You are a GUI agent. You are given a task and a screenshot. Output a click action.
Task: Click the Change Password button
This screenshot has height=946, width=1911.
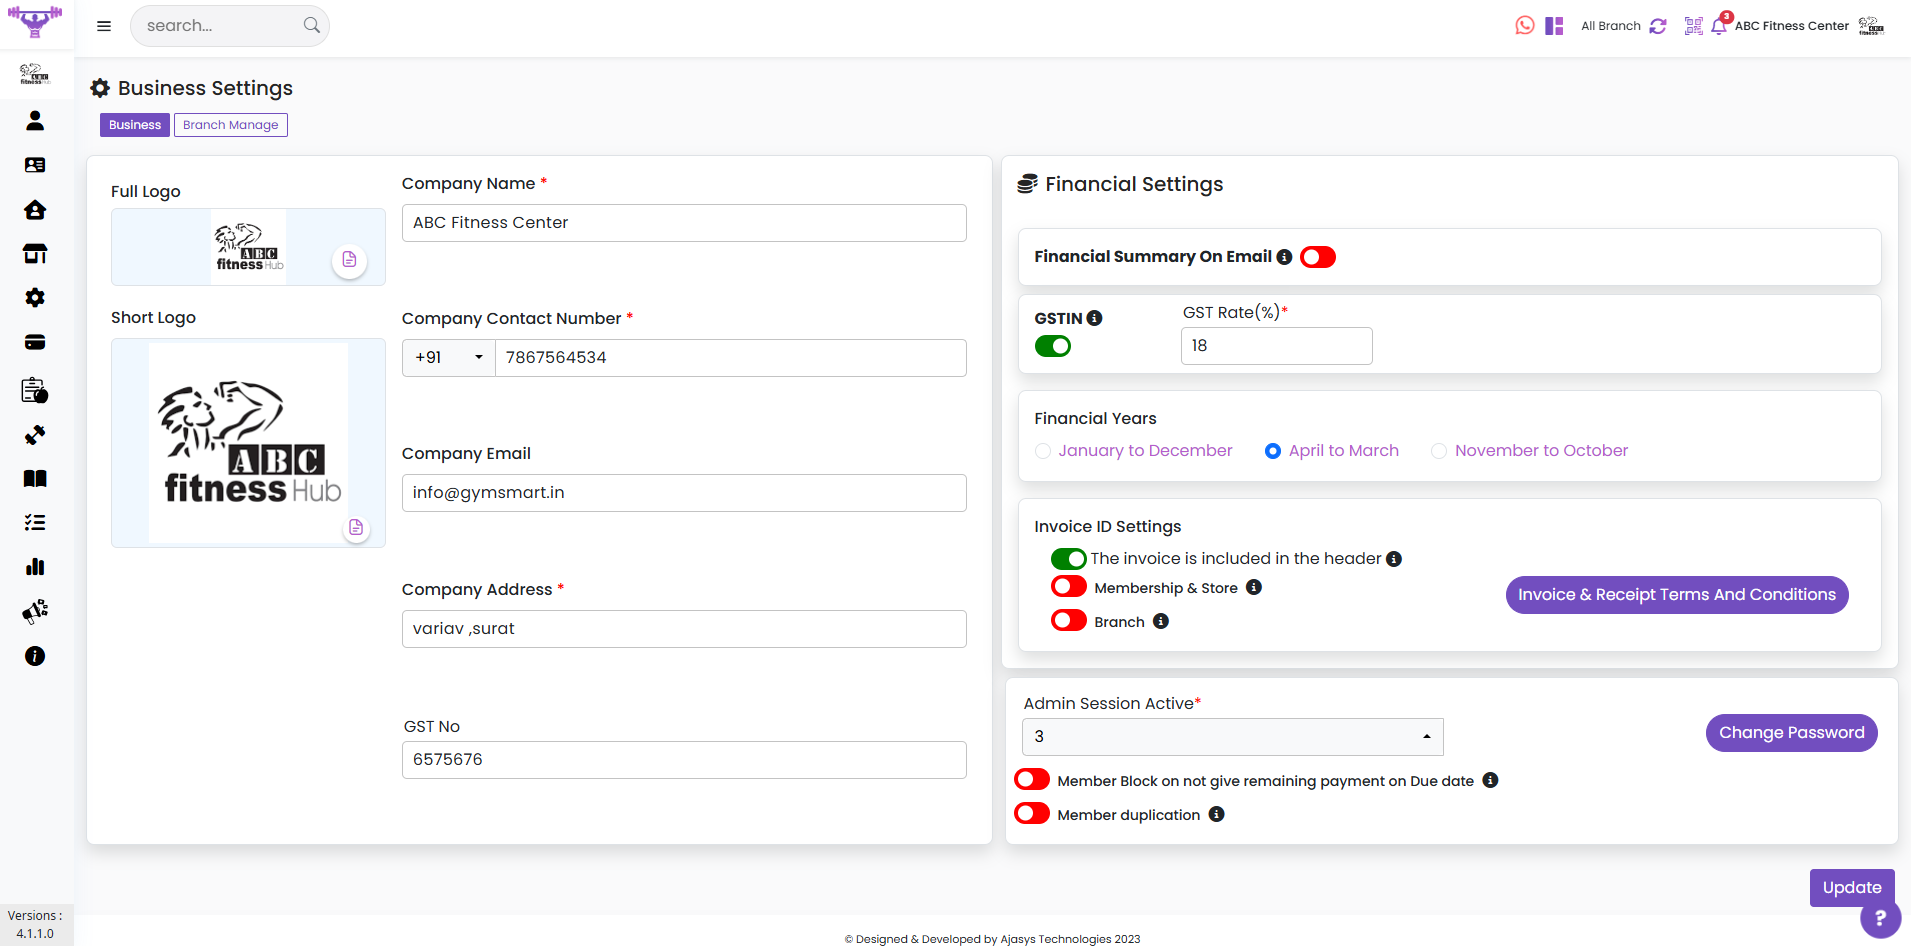pos(1790,733)
